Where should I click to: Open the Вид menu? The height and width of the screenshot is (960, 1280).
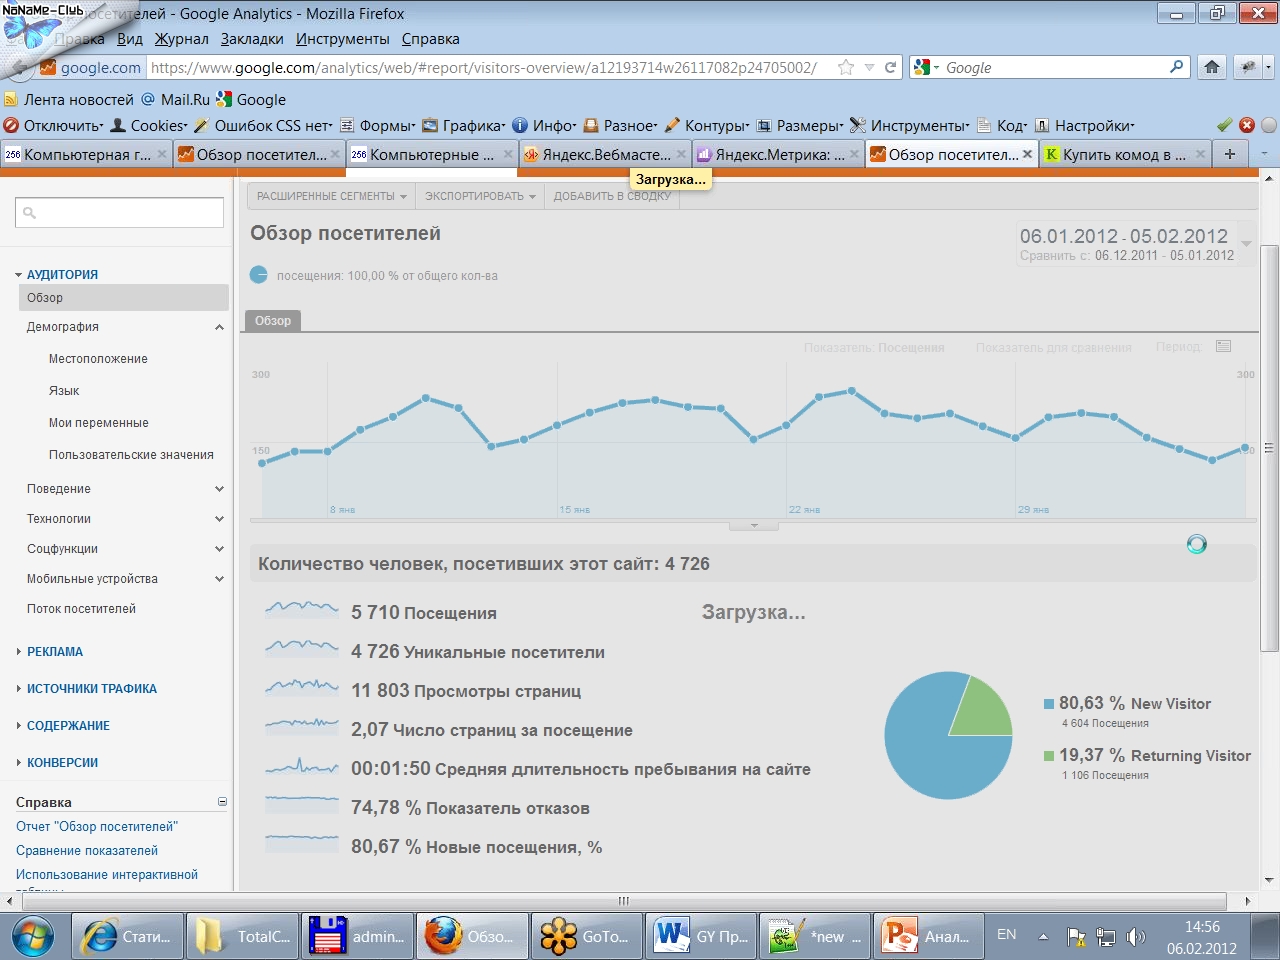tap(130, 39)
